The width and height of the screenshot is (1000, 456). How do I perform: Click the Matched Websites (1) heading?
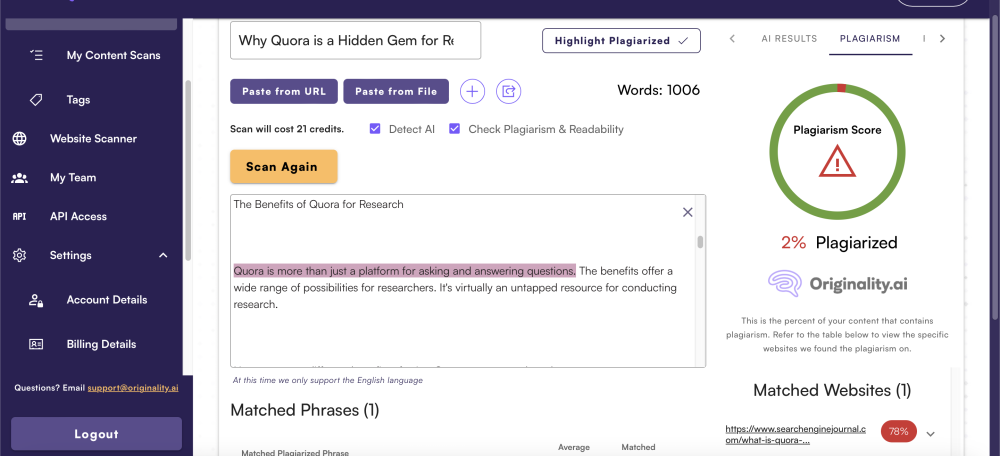coord(832,390)
